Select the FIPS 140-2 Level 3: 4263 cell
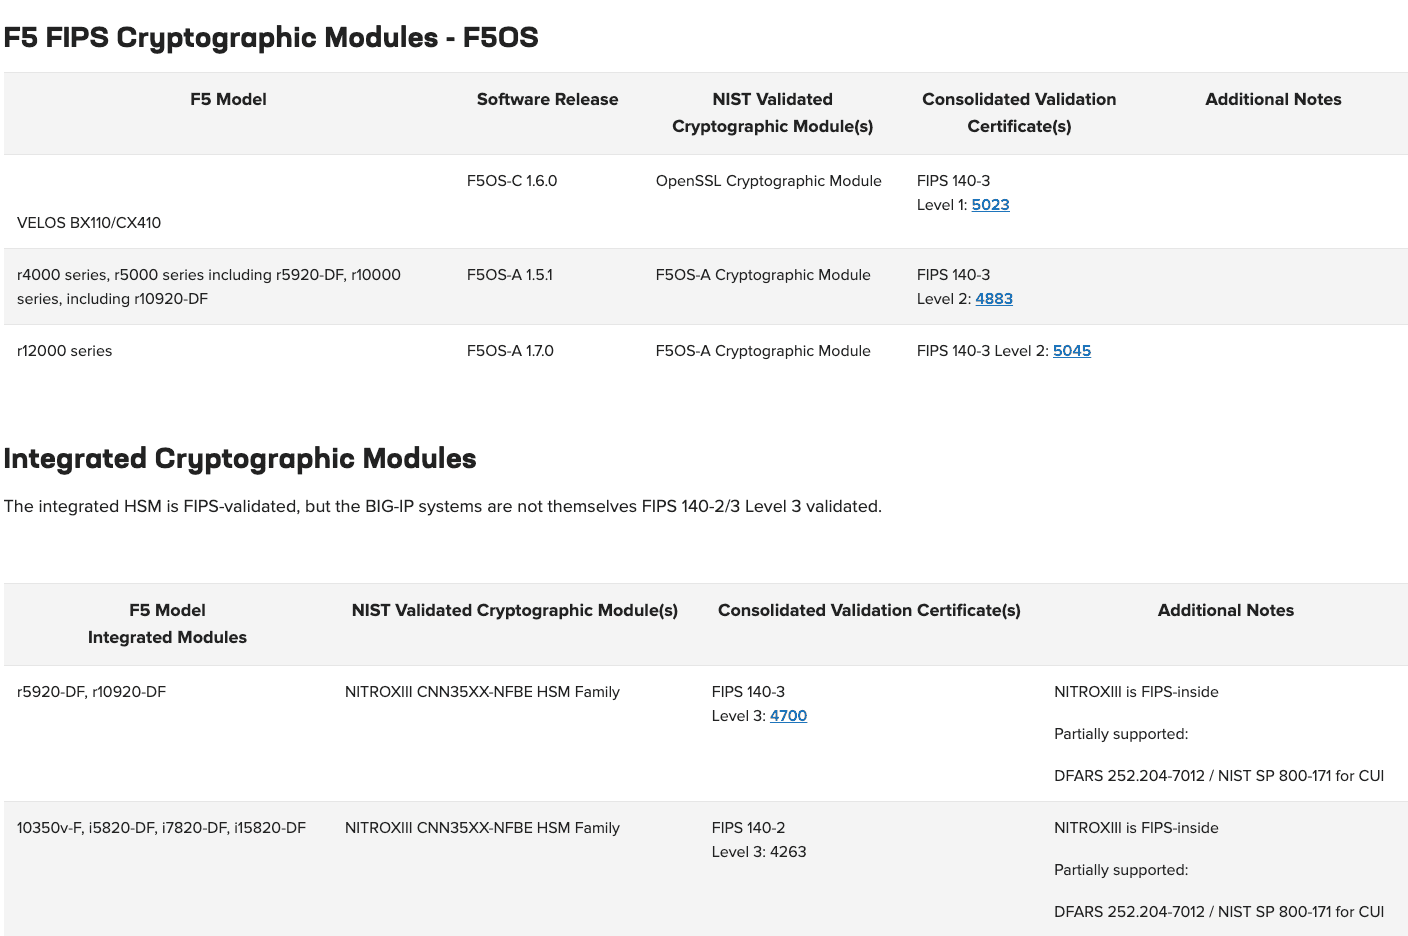Screen dimensions: 1408x936 pyautogui.click(x=759, y=839)
